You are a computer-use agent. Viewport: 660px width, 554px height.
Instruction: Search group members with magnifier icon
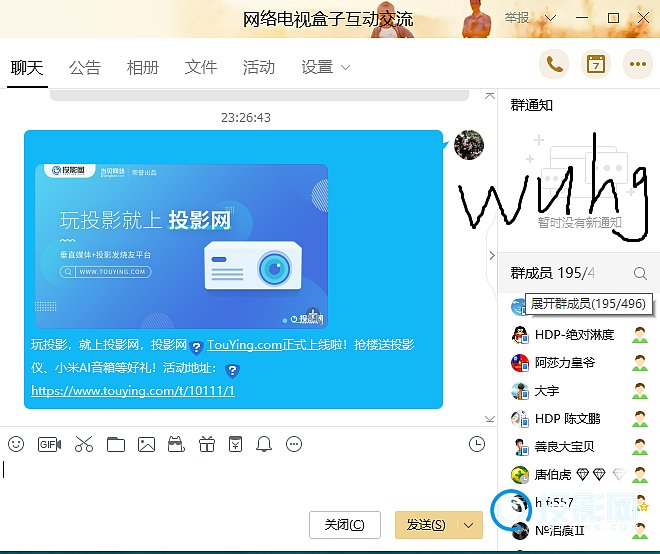click(640, 273)
